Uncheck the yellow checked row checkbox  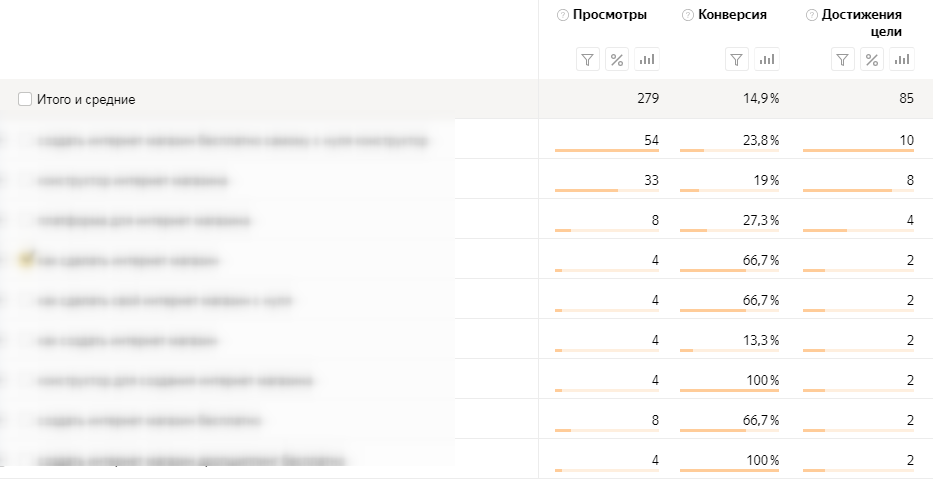26,259
